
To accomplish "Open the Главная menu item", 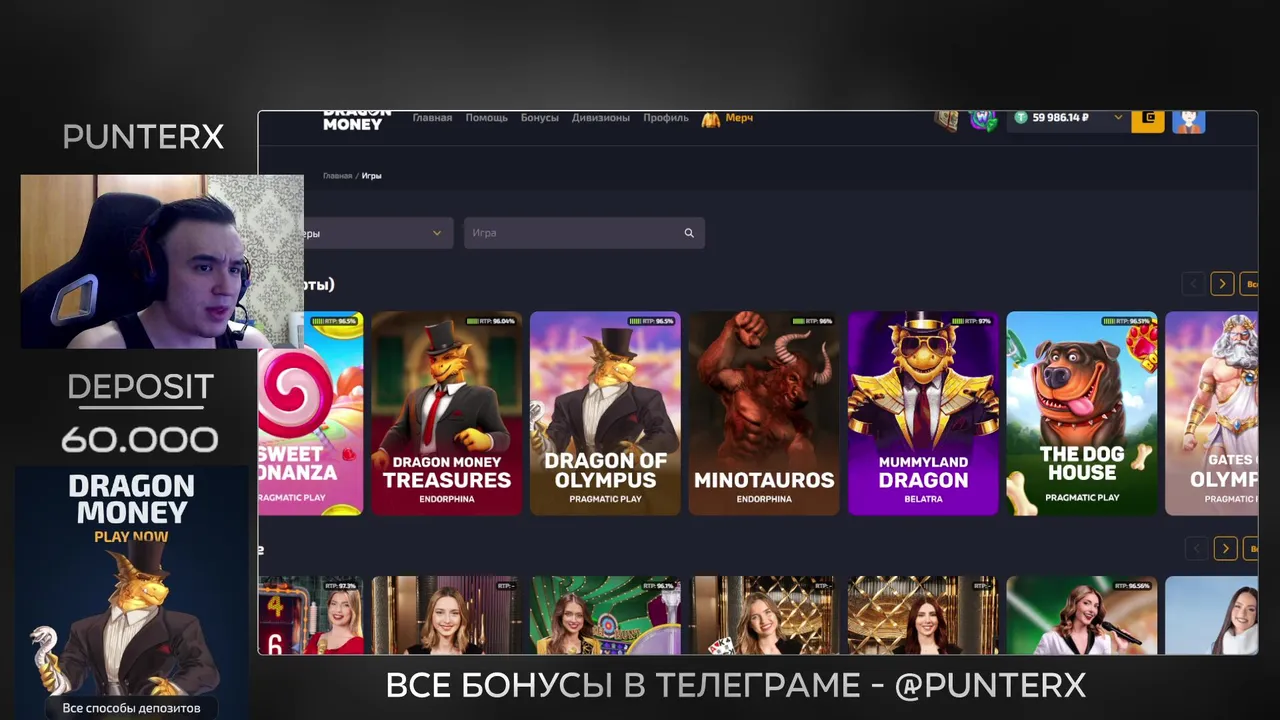I will point(432,118).
